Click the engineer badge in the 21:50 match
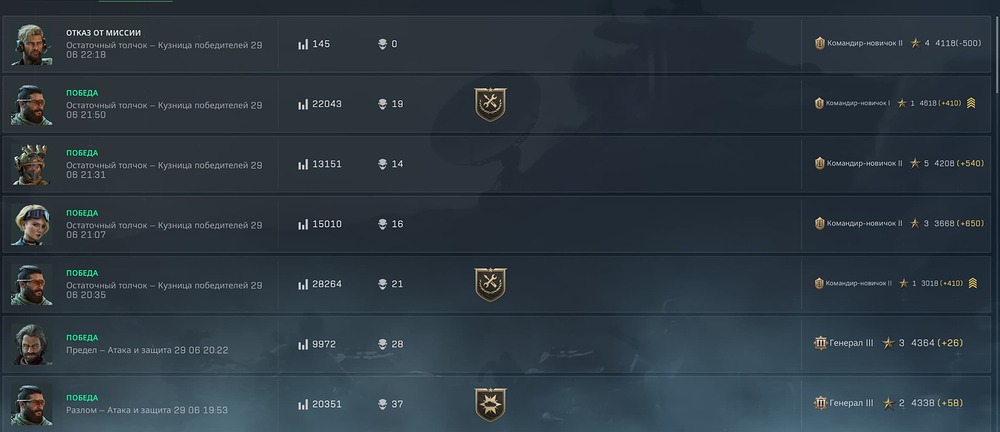Screen dimensions: 1000x432 tap(490, 105)
